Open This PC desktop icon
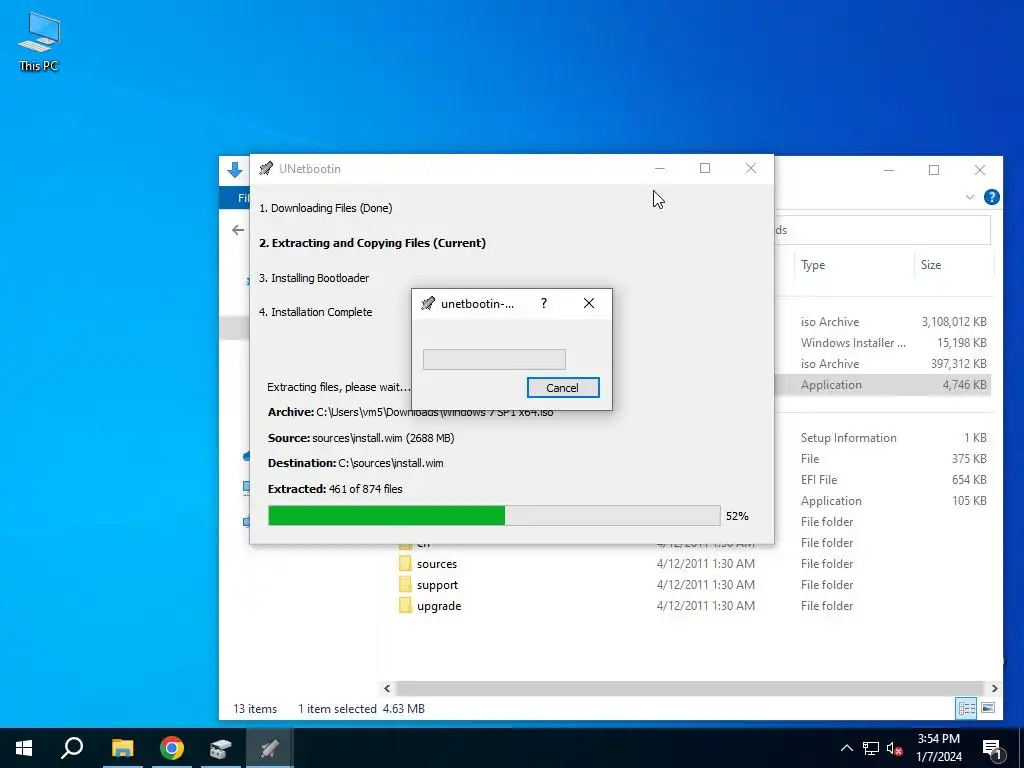The image size is (1024, 768). 39,41
